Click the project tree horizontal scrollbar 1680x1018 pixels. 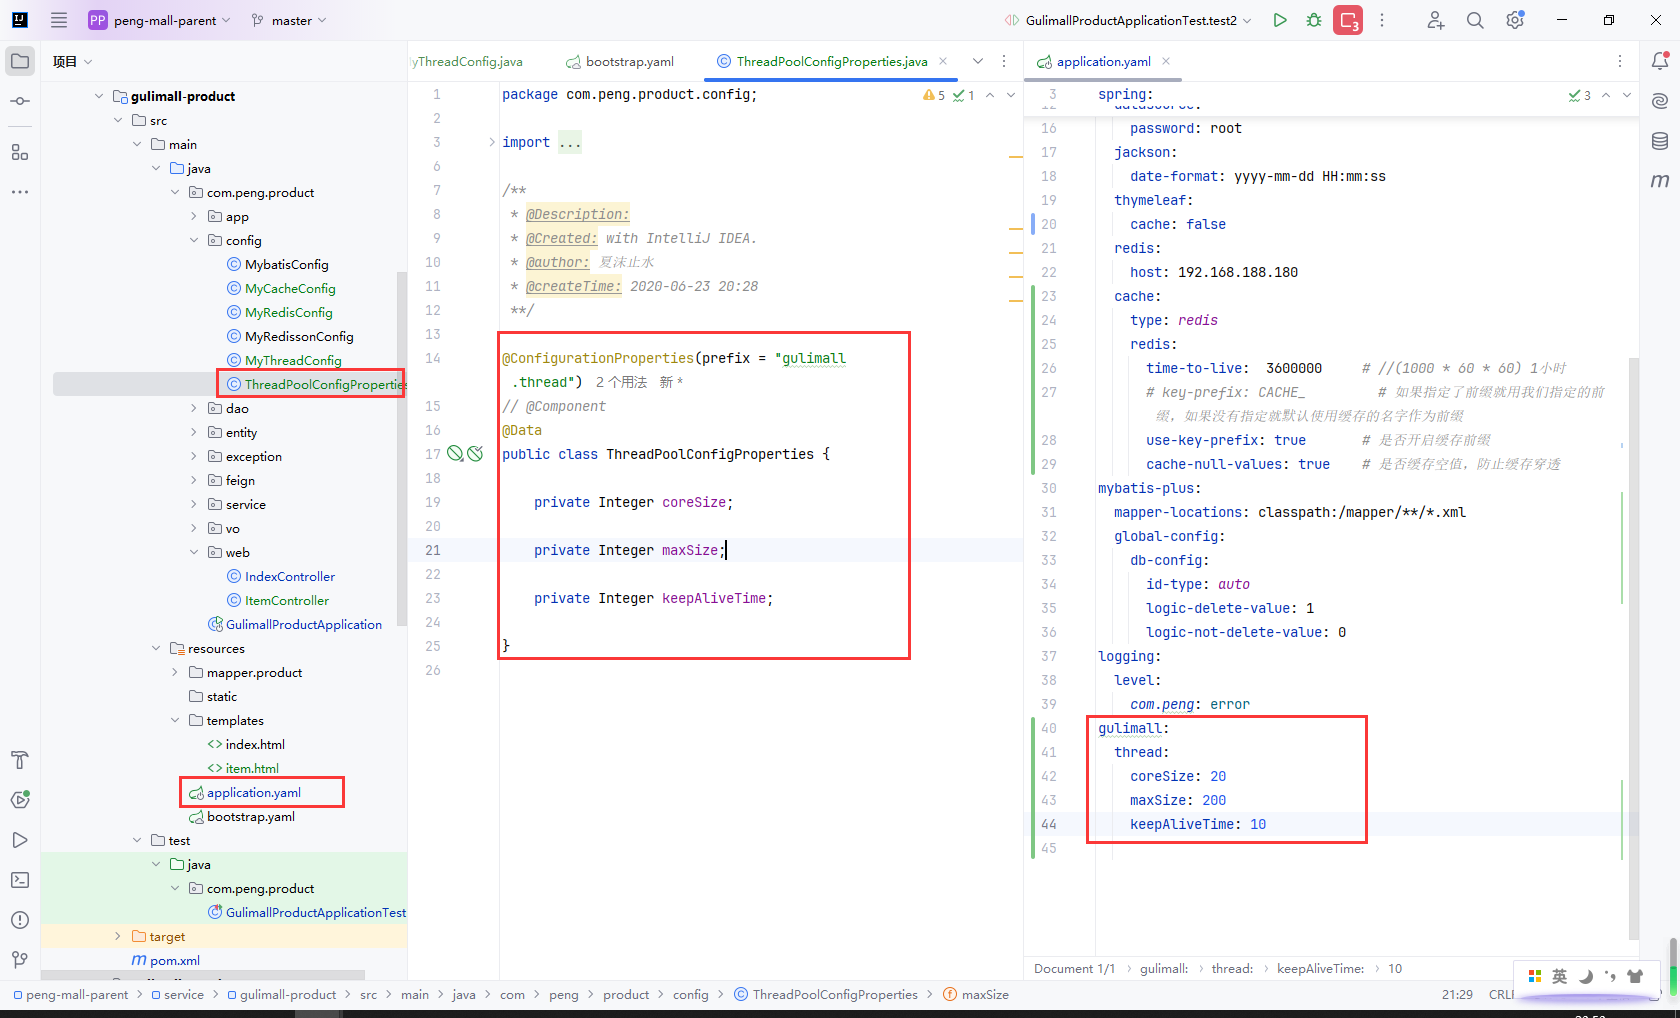203,974
